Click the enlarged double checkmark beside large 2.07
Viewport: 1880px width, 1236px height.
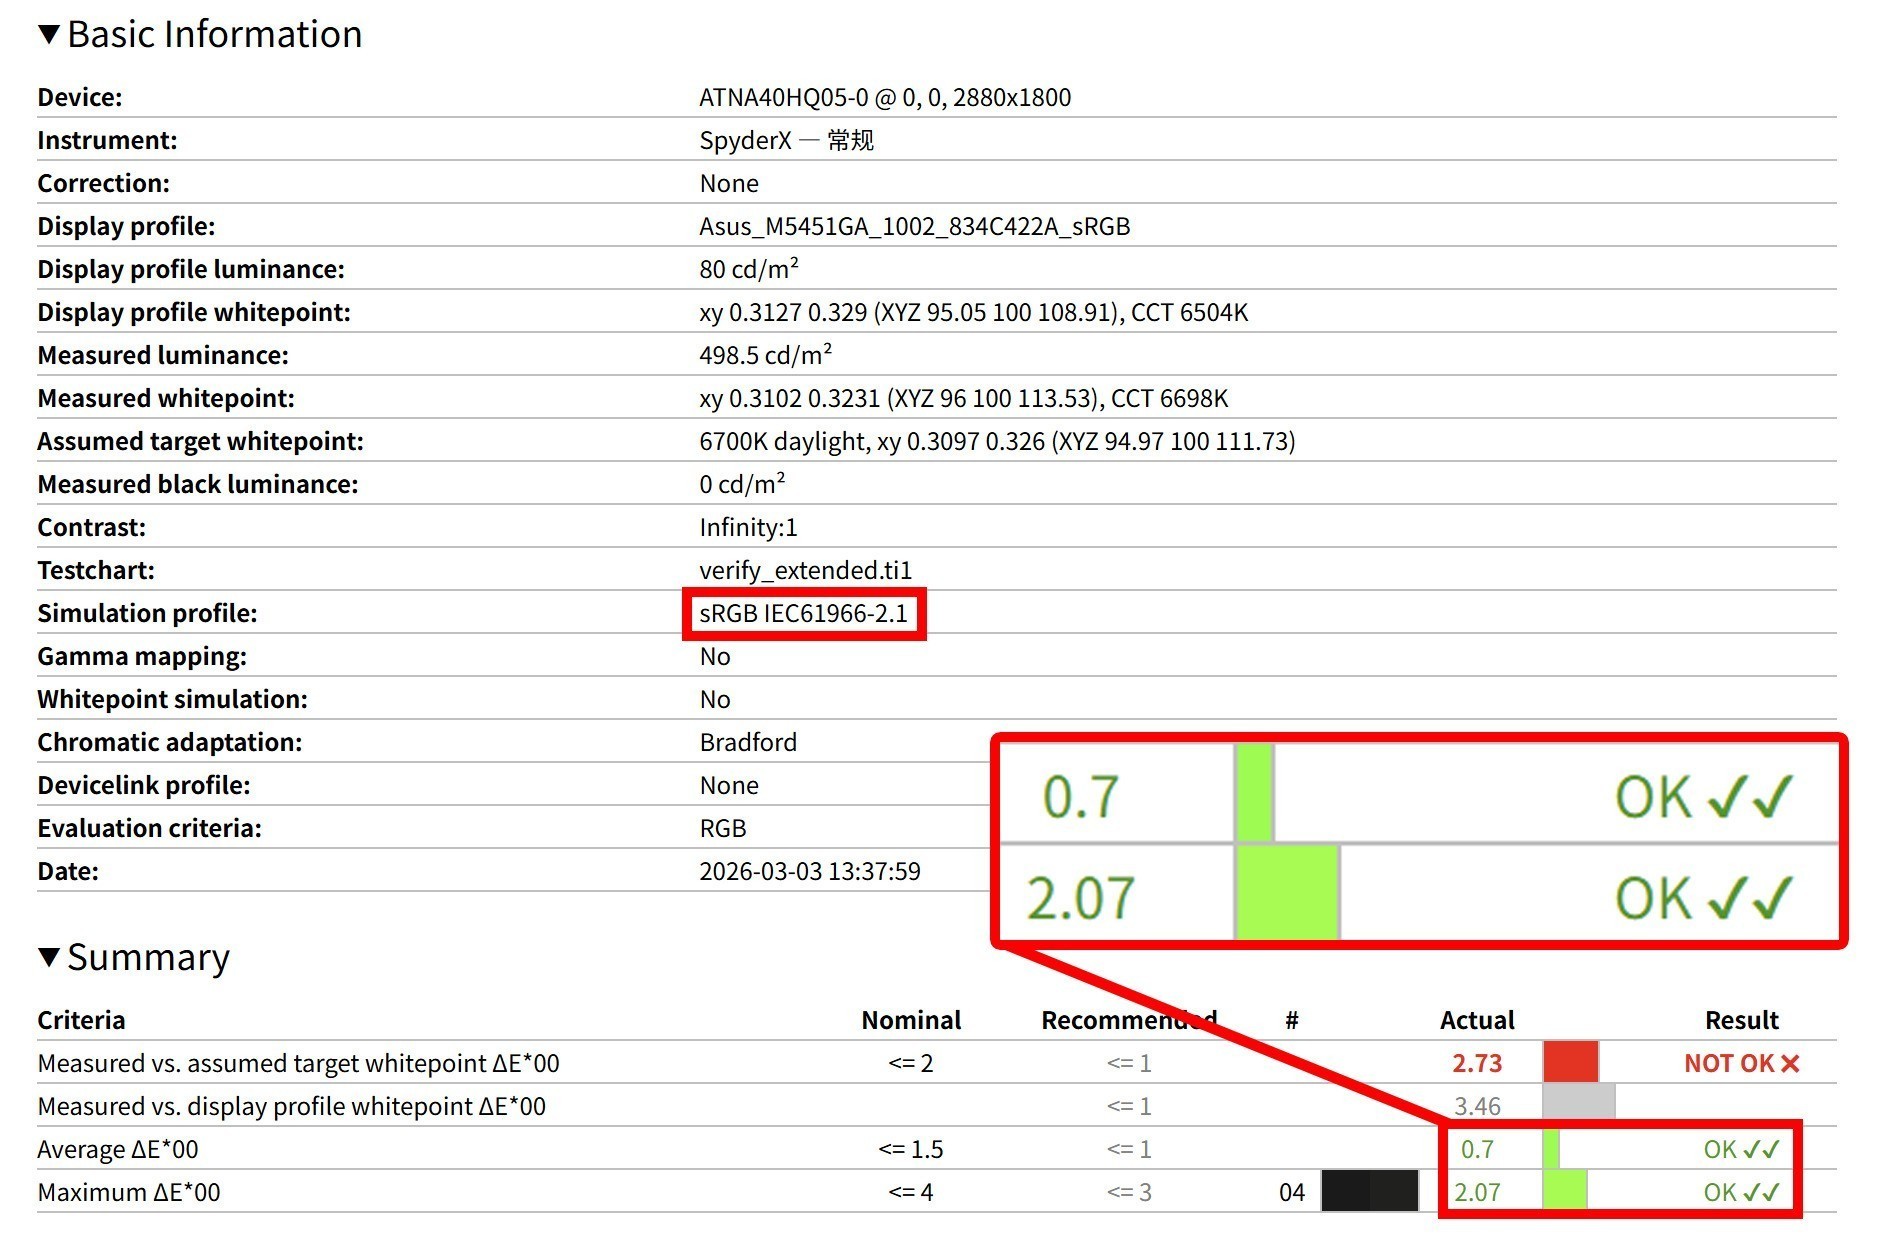coord(1750,898)
